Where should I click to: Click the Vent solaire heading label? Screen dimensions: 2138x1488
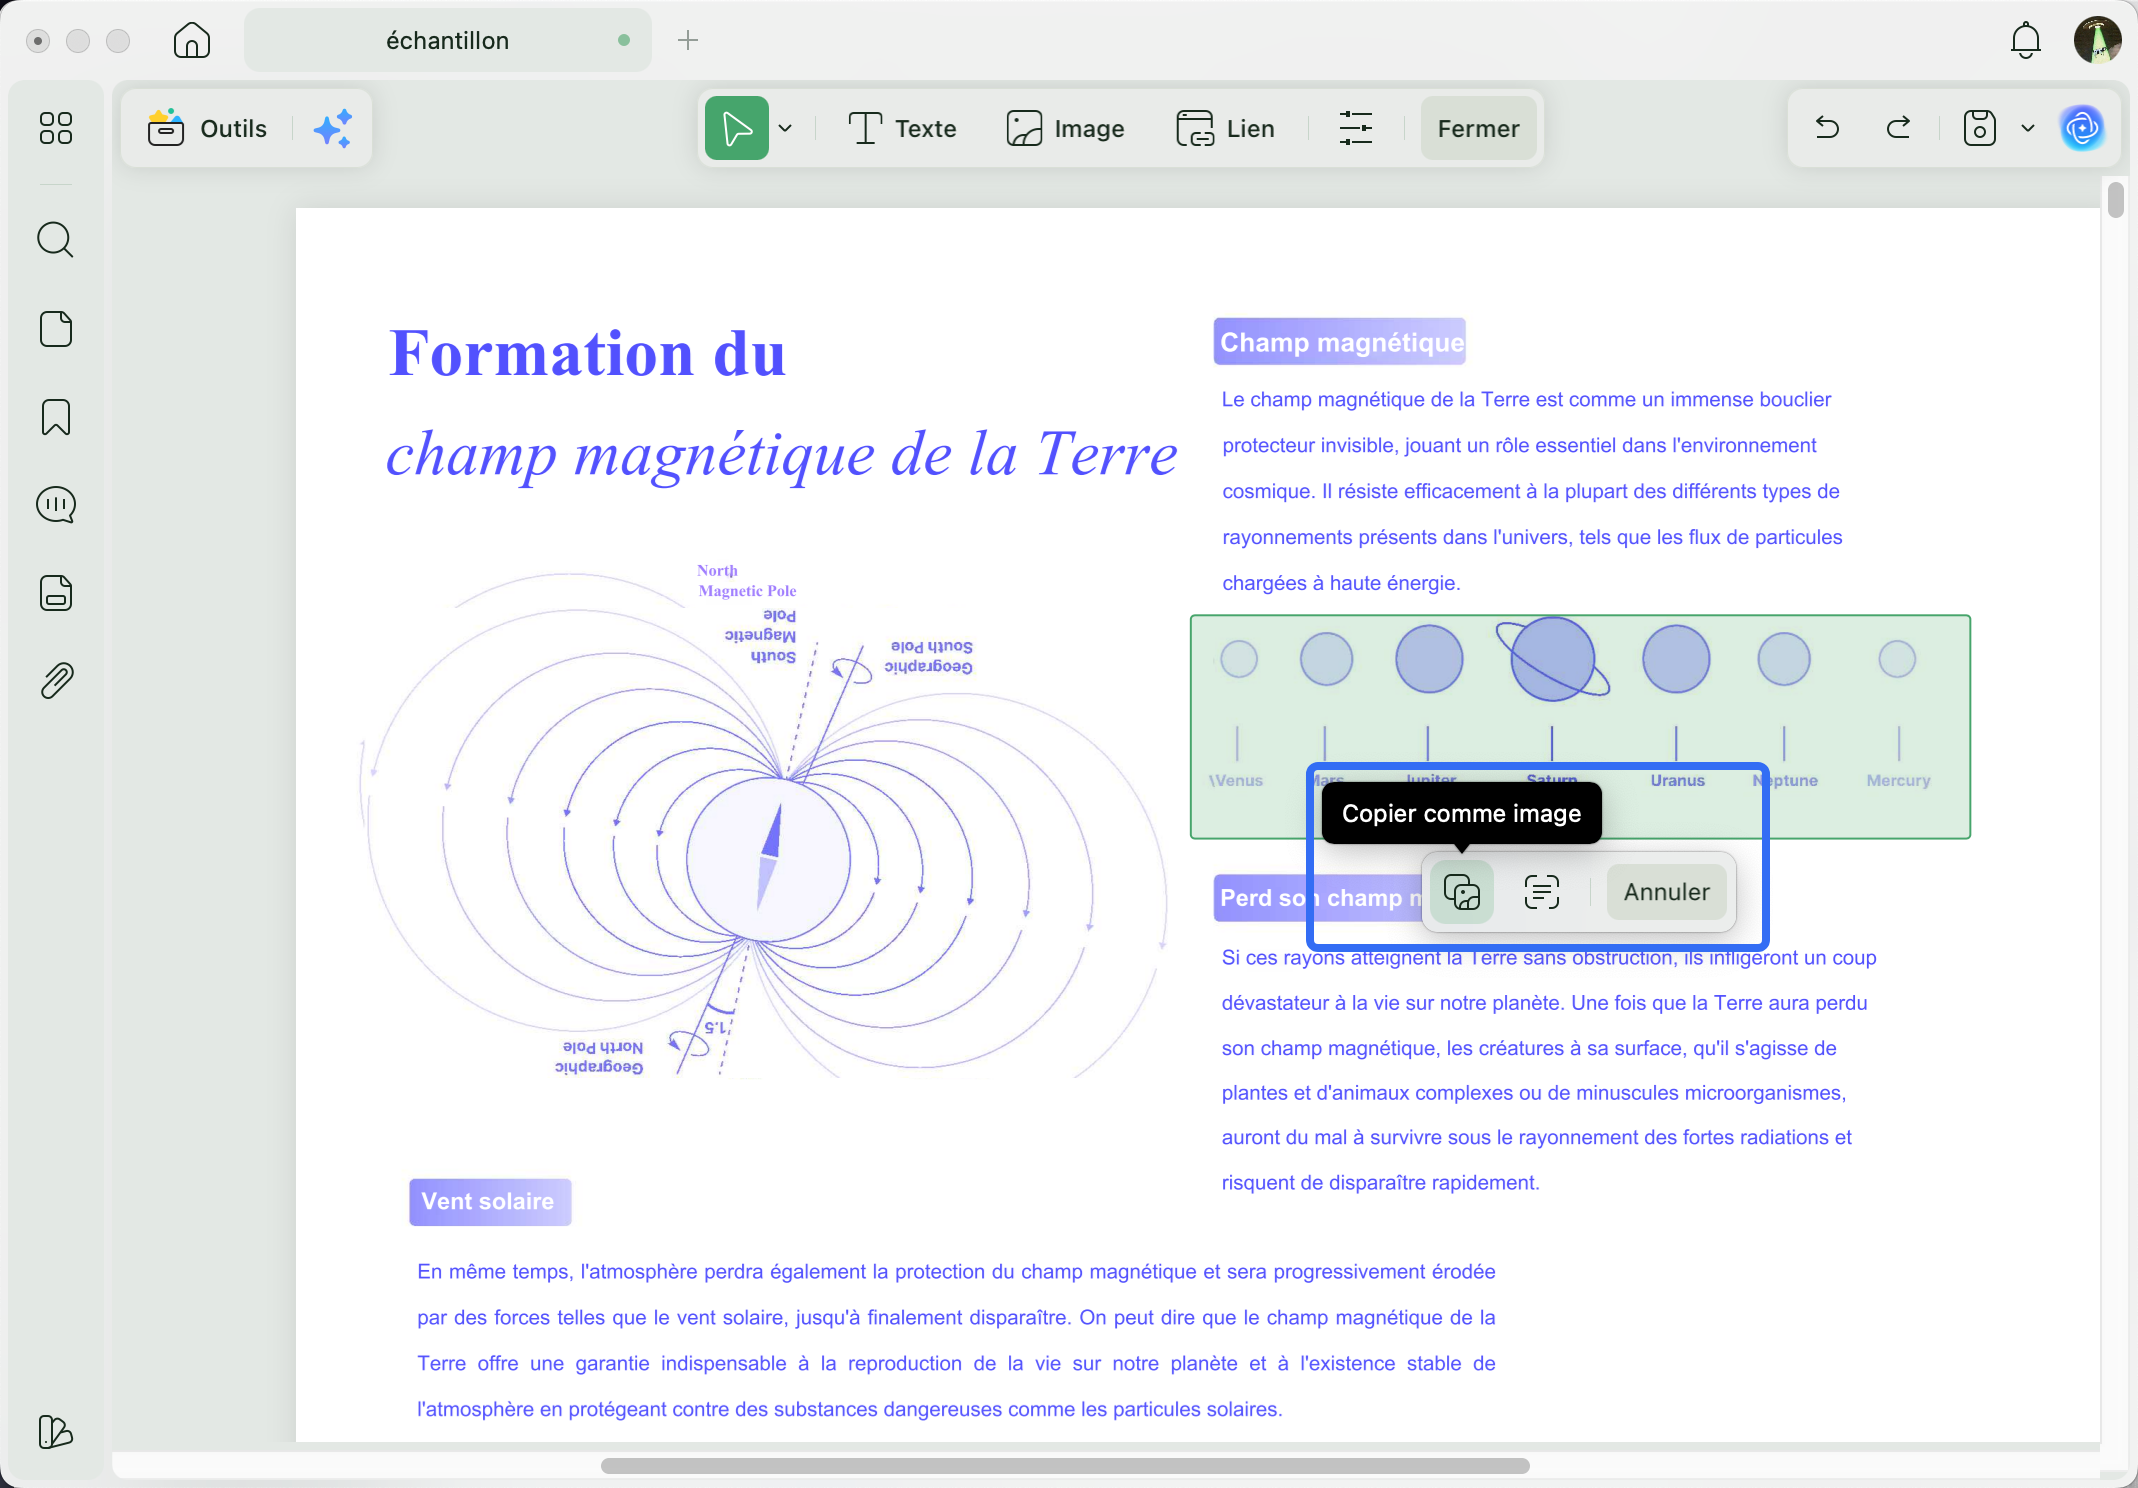pyautogui.click(x=489, y=1202)
